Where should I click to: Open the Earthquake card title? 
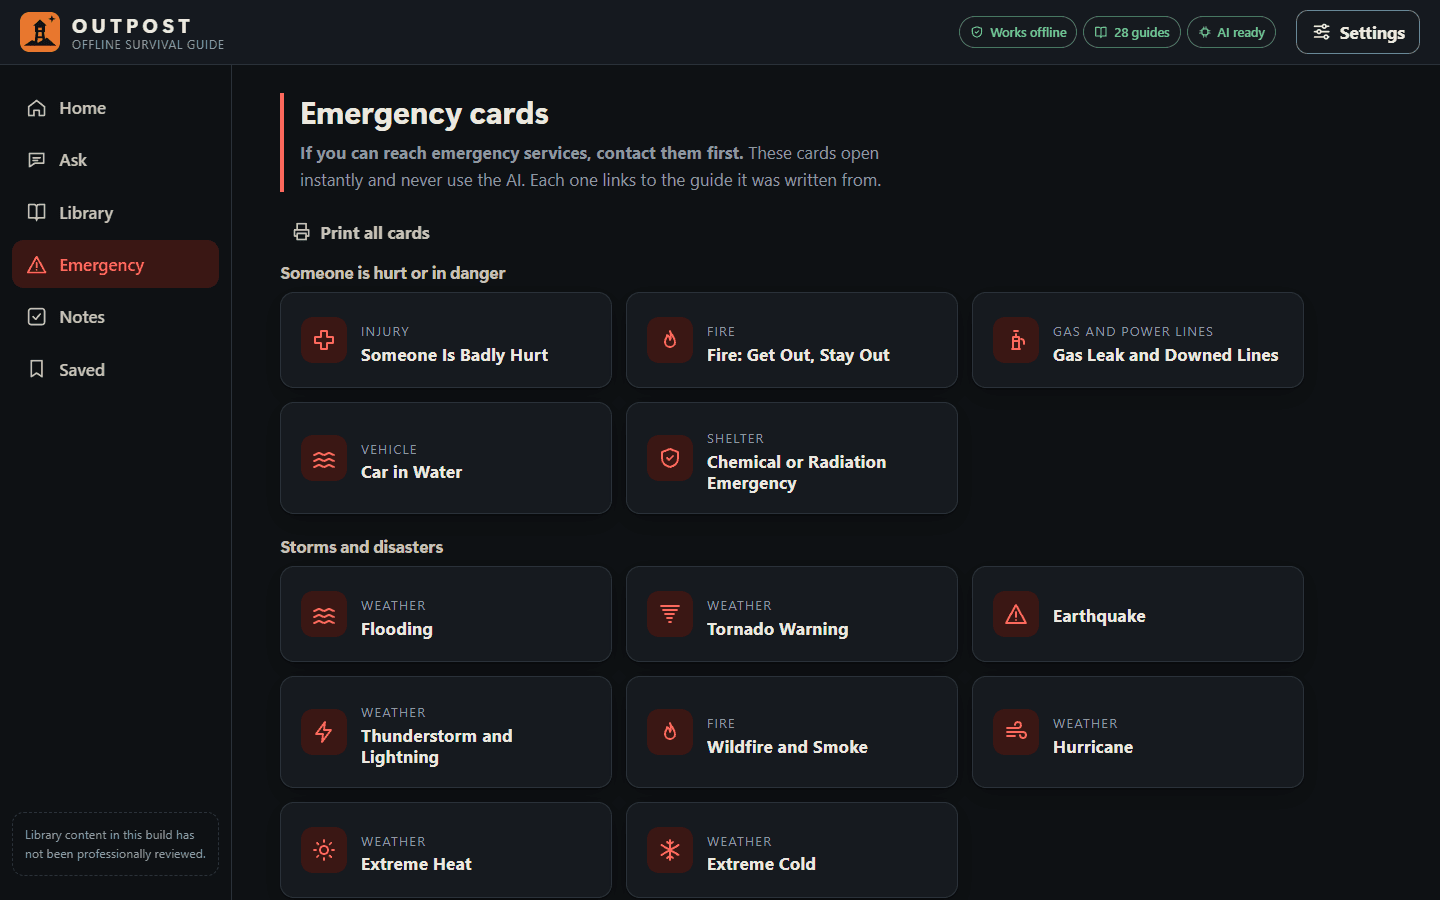pos(1099,616)
